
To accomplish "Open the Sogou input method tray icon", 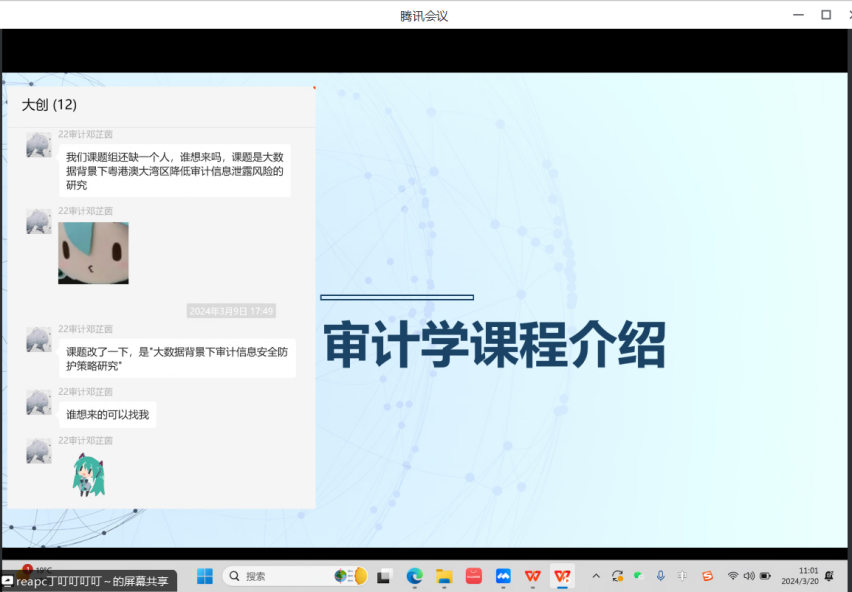I will pos(708,576).
